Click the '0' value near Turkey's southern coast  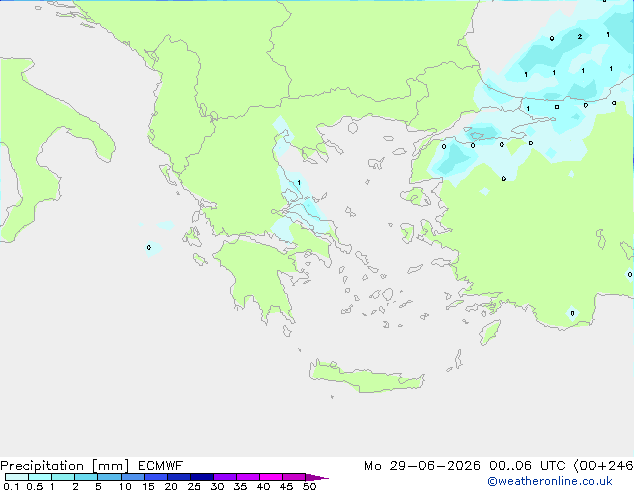[x=572, y=313]
